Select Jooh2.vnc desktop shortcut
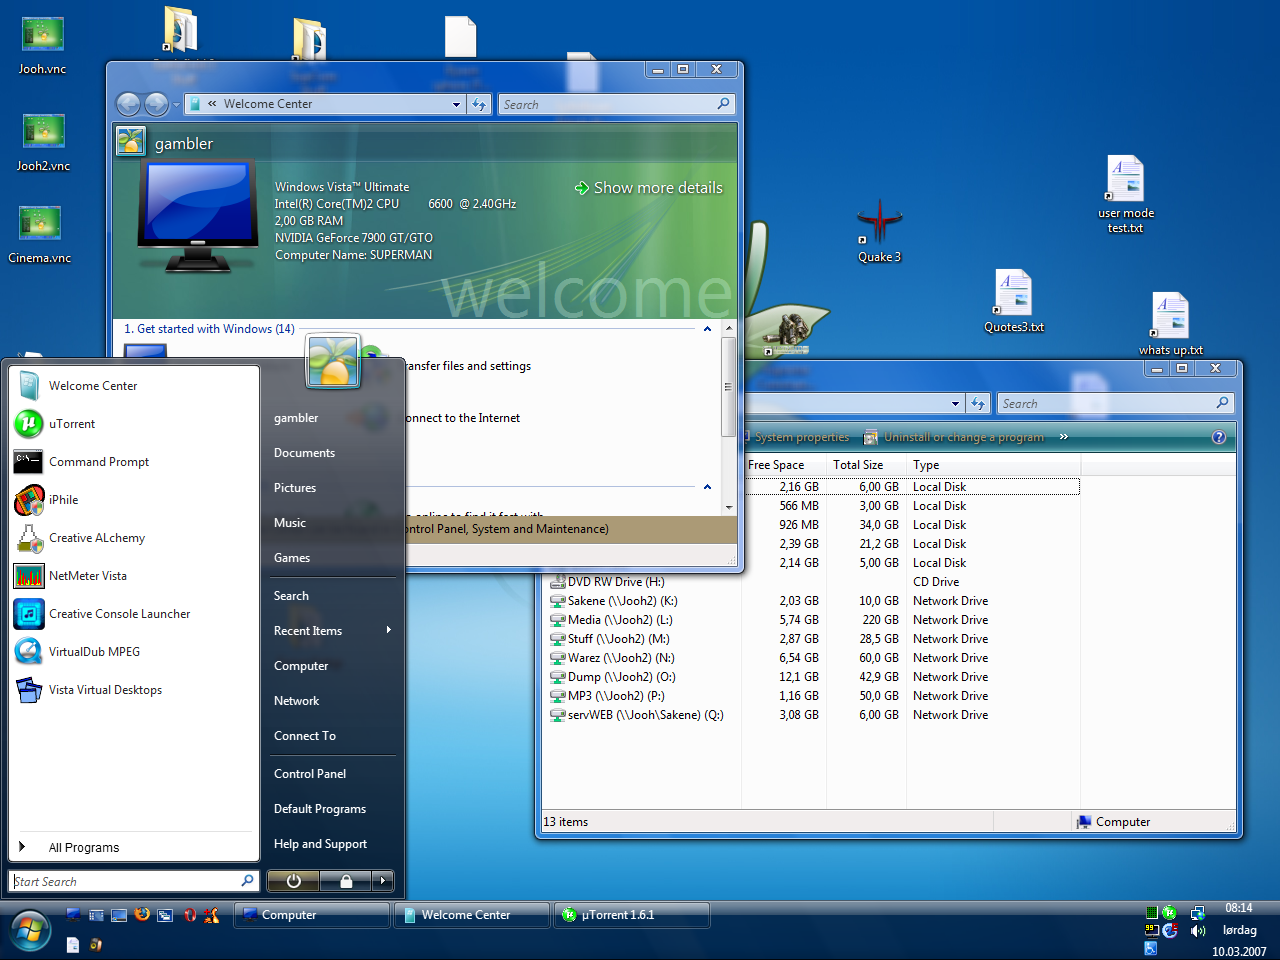 point(43,143)
